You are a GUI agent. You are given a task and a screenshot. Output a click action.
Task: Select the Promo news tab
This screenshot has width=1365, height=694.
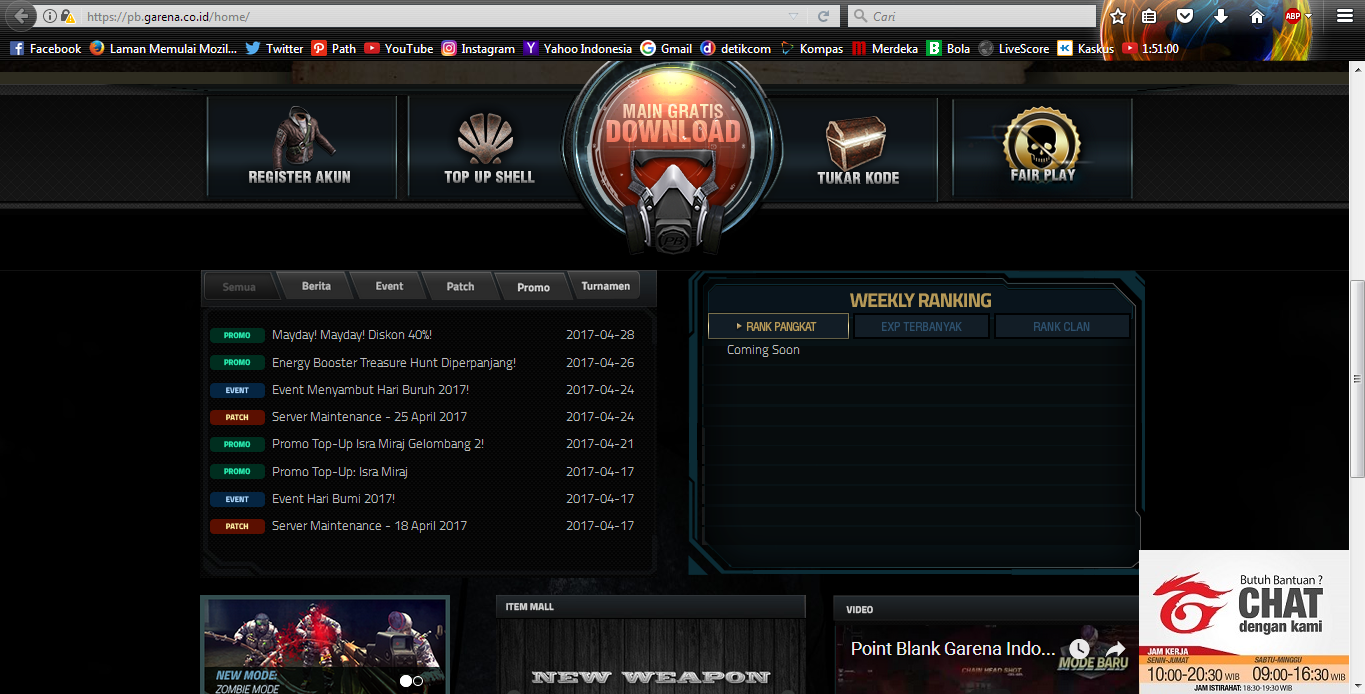[533, 287]
